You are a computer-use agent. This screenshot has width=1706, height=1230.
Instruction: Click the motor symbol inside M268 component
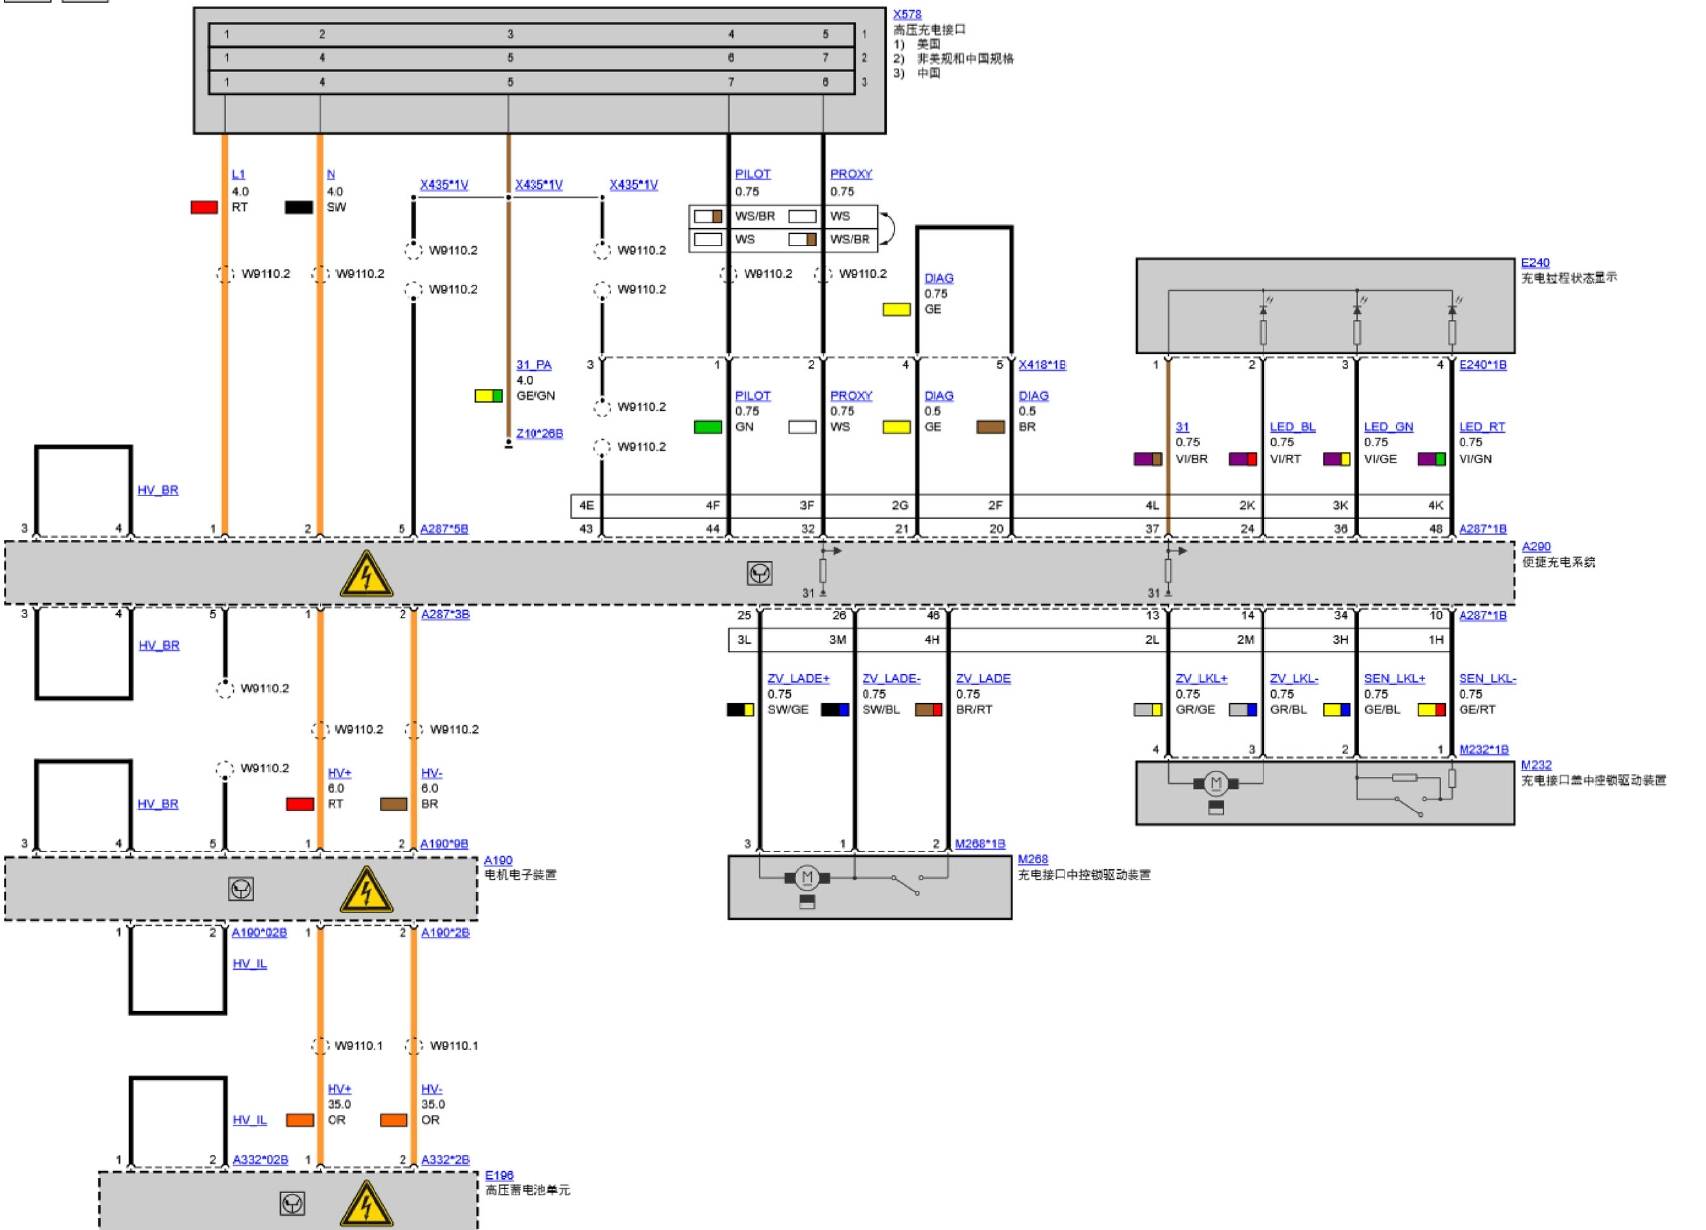(807, 879)
